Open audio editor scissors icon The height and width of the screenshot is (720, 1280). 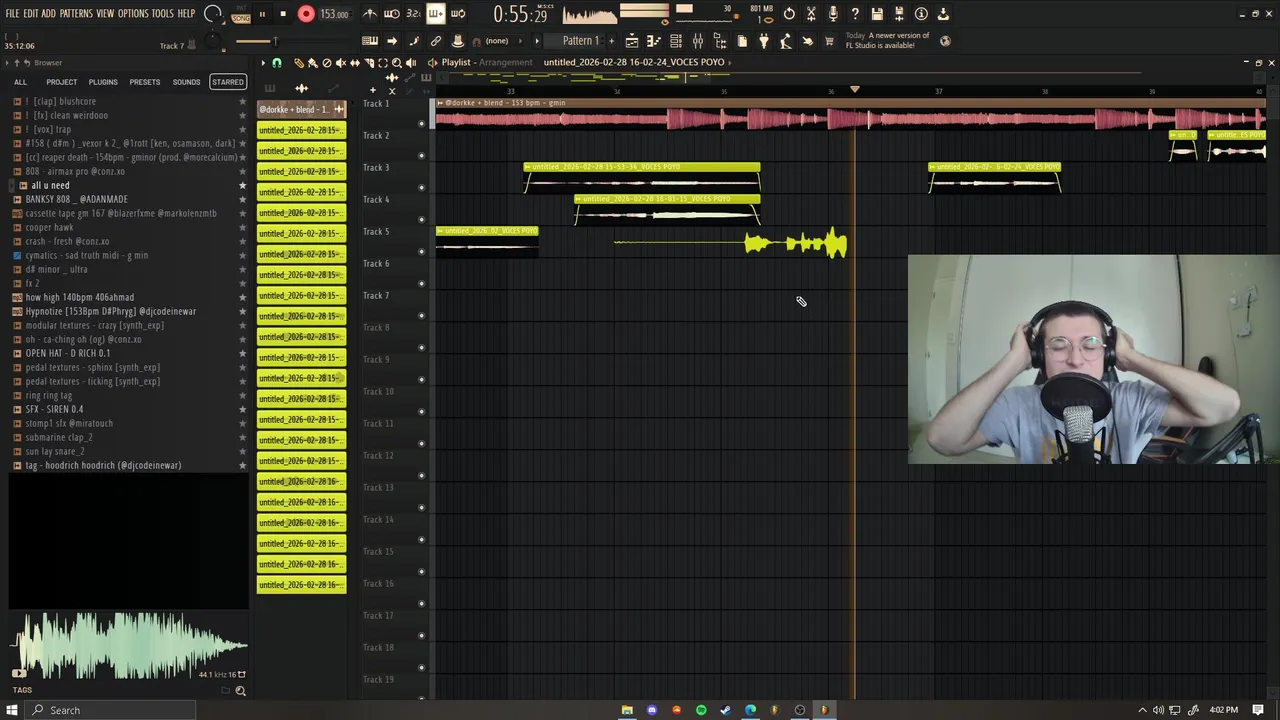811,14
